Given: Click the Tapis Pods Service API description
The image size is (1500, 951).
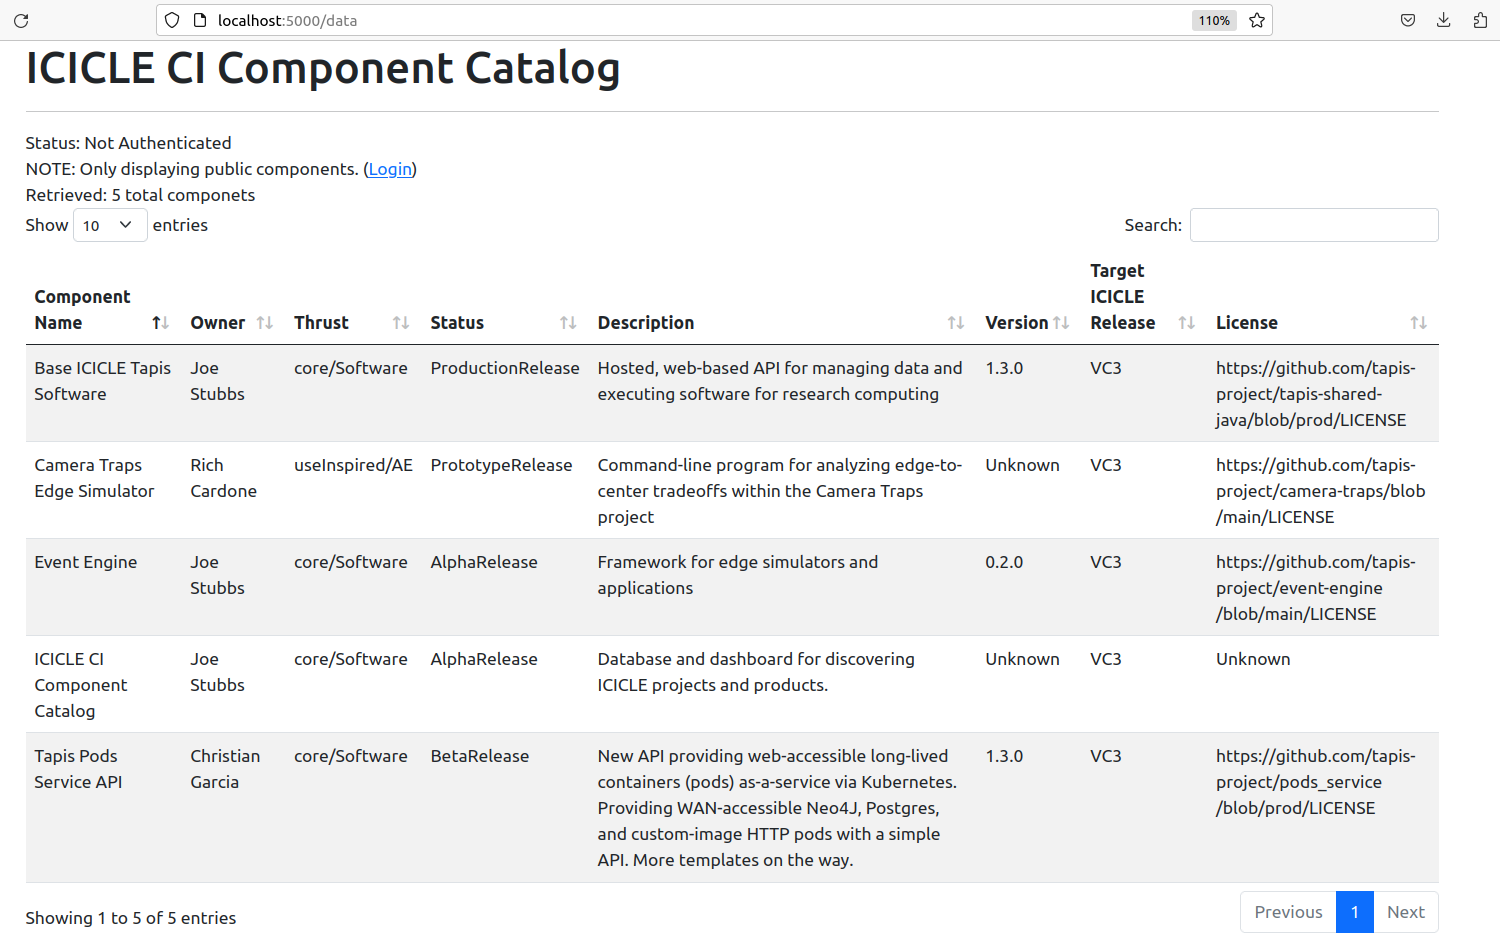Looking at the screenshot, I should [777, 808].
